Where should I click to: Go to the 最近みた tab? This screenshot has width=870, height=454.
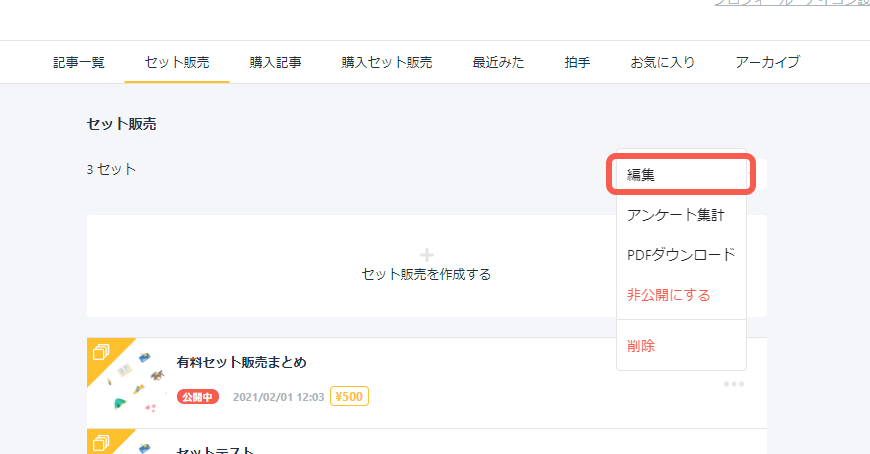pyautogui.click(x=498, y=62)
